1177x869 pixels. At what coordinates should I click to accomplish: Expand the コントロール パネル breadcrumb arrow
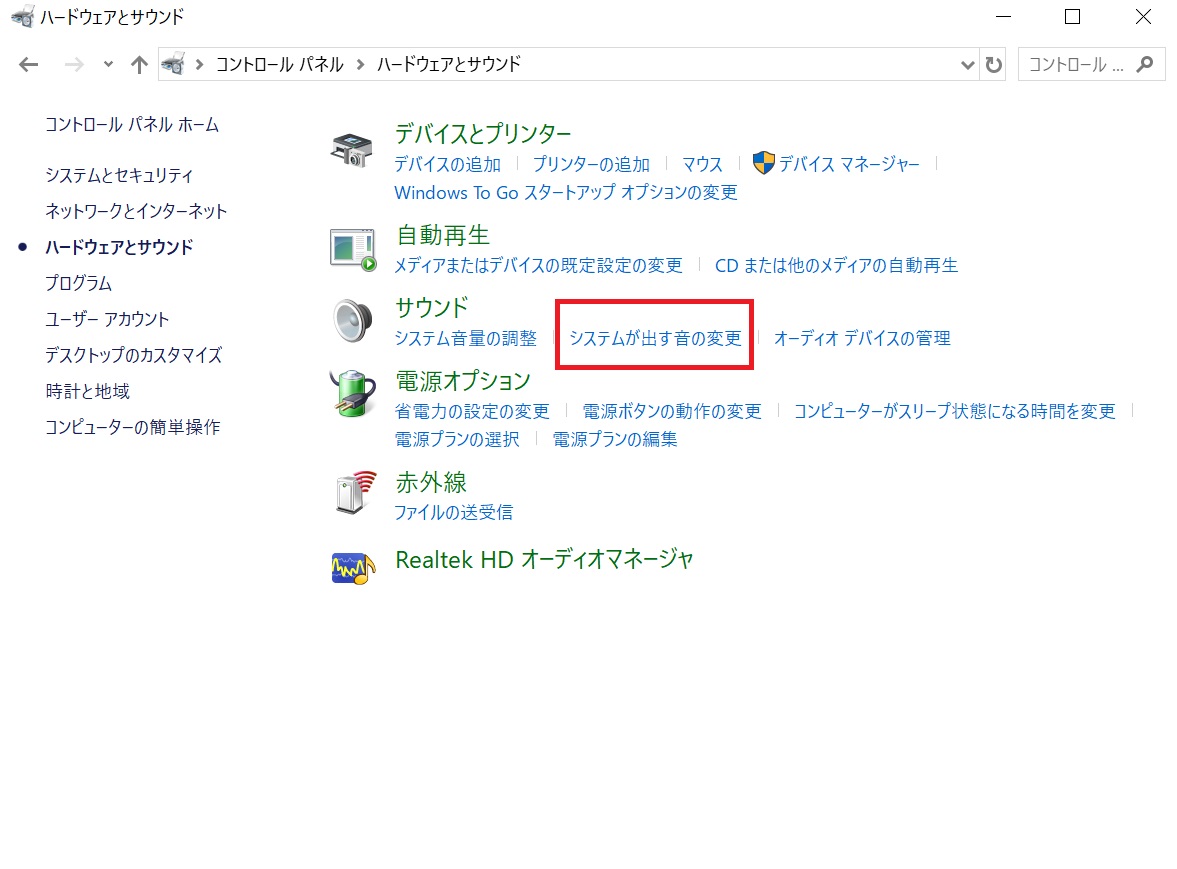[360, 64]
